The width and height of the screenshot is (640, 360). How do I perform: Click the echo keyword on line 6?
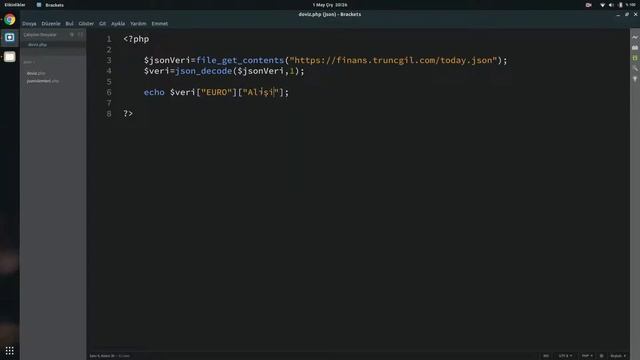coord(154,92)
